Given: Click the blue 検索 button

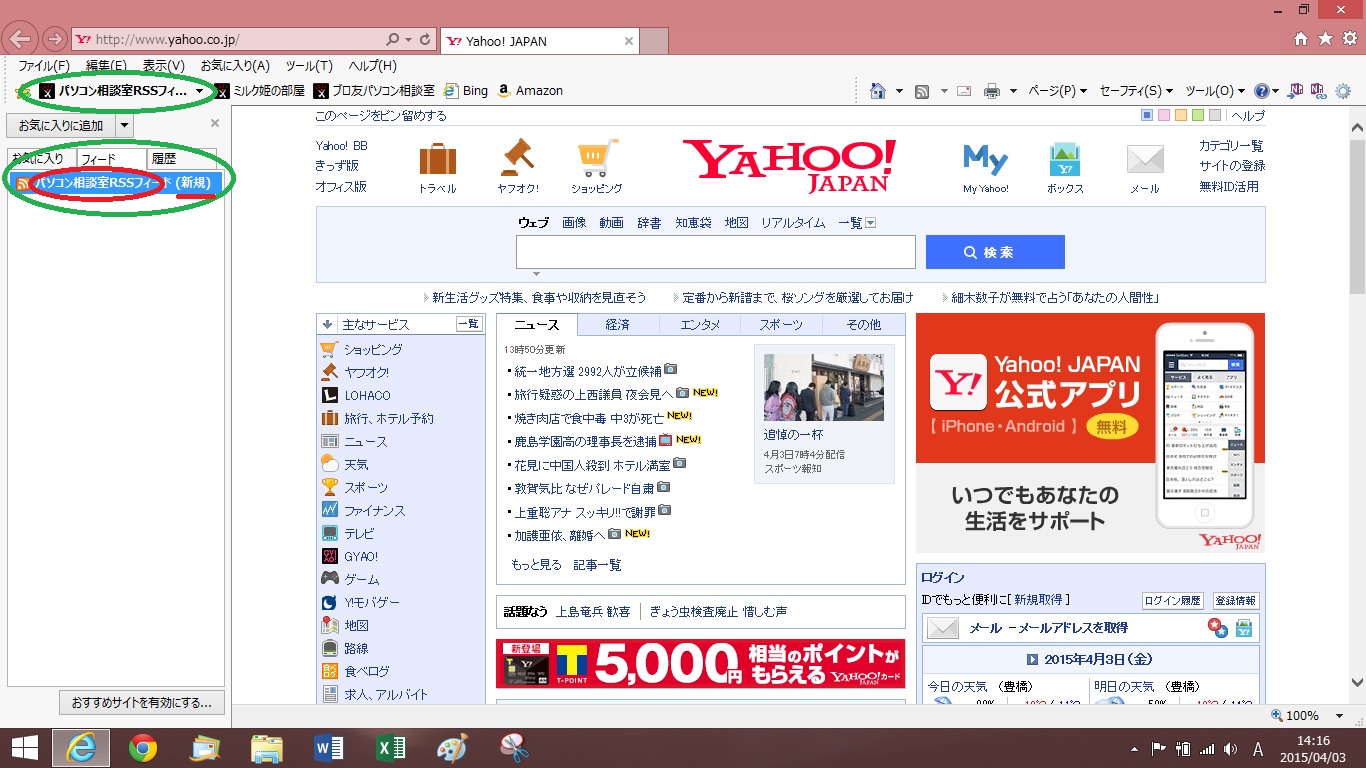Looking at the screenshot, I should 995,252.
